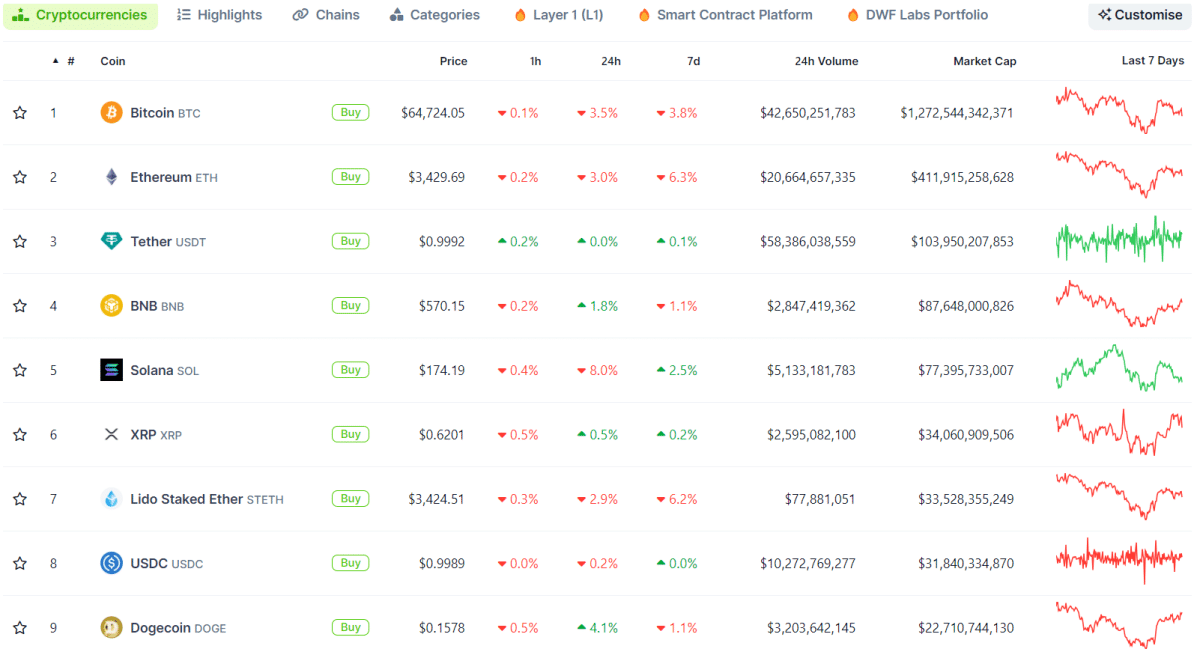Toggle the favorite star for Solana
The image size is (1200, 652).
click(x=20, y=370)
